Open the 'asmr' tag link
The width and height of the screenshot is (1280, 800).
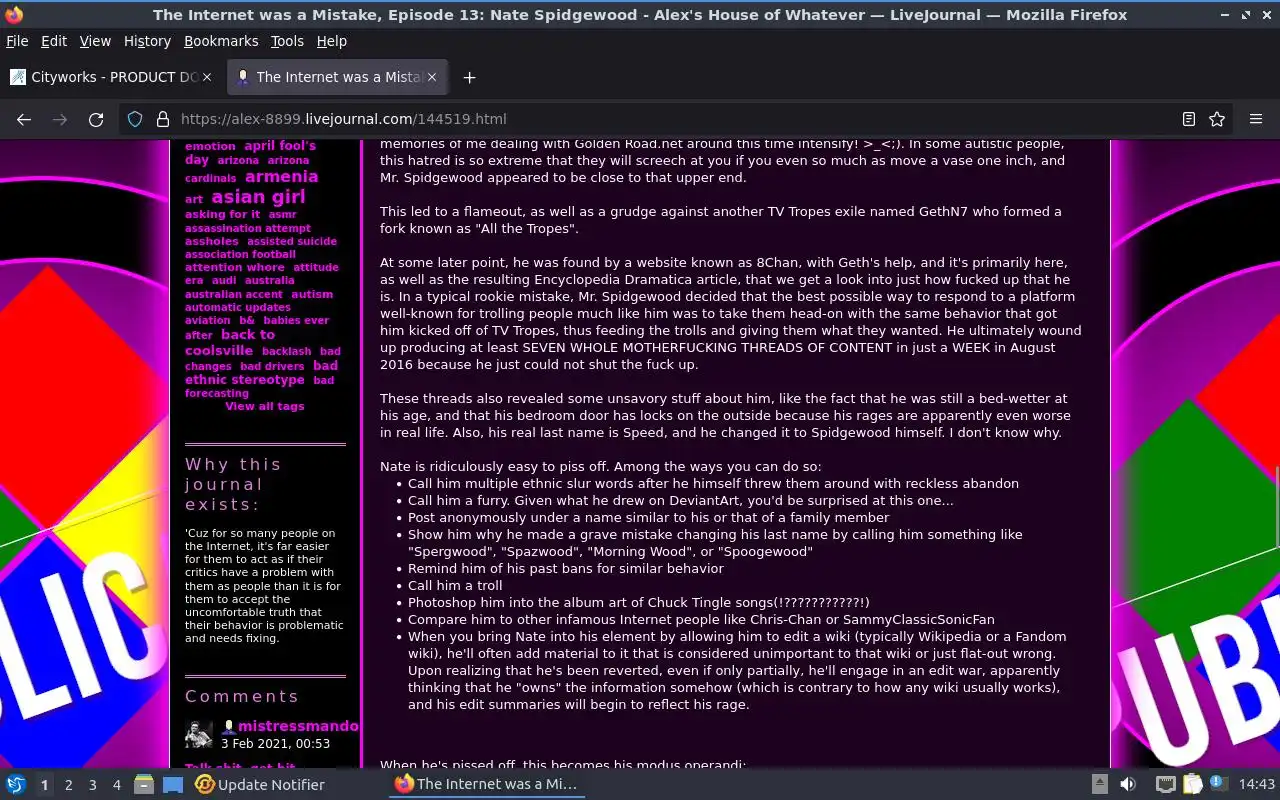(282, 214)
